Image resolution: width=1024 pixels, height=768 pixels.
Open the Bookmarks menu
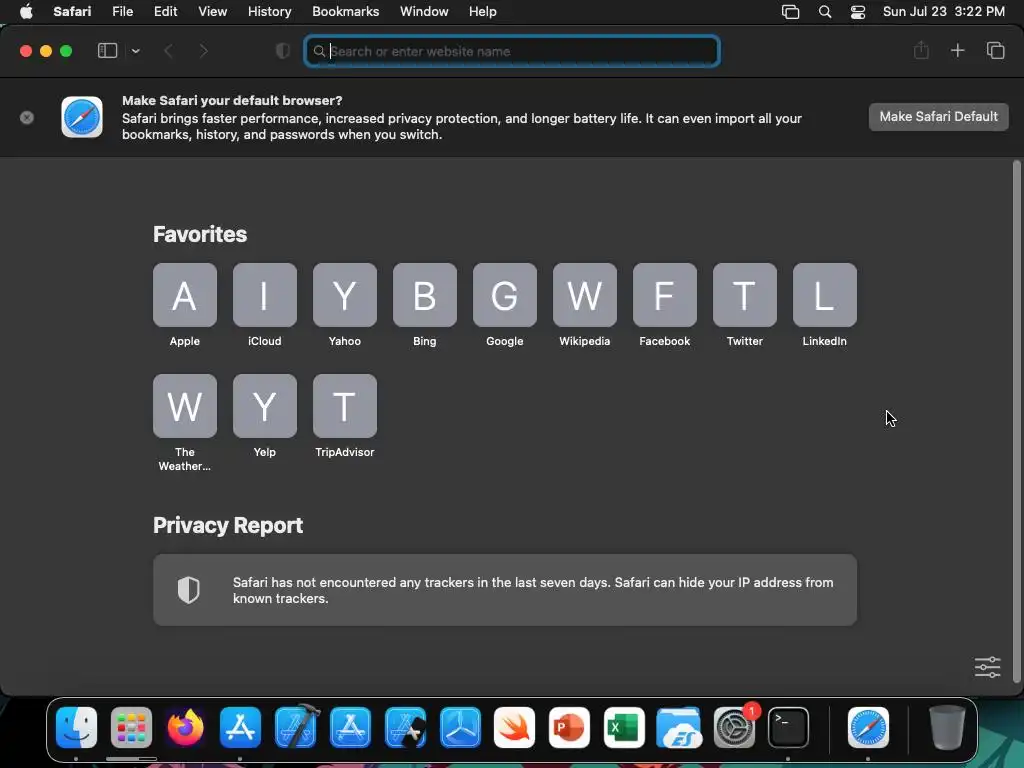(345, 12)
